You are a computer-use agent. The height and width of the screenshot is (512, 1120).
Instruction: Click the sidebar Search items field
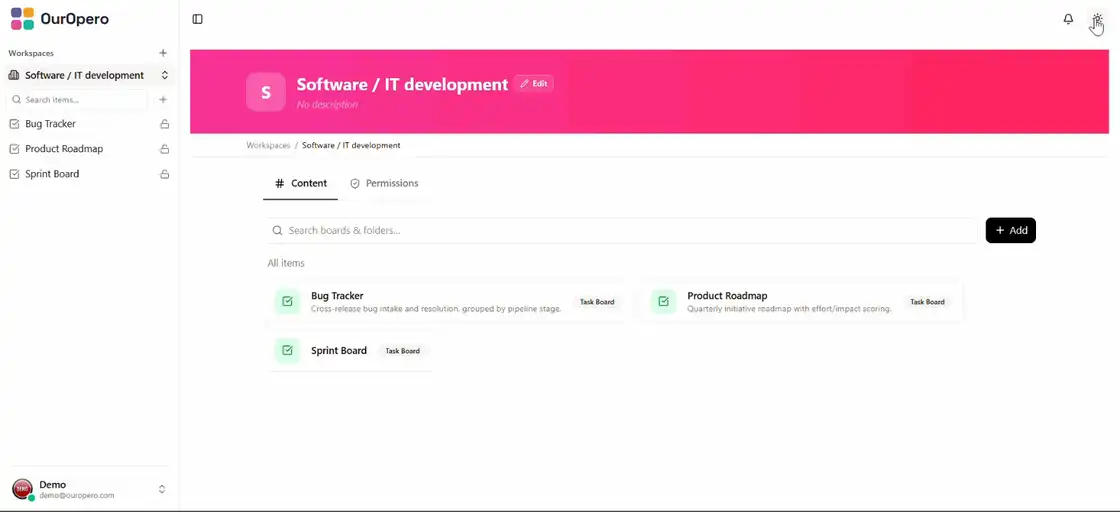[76, 100]
